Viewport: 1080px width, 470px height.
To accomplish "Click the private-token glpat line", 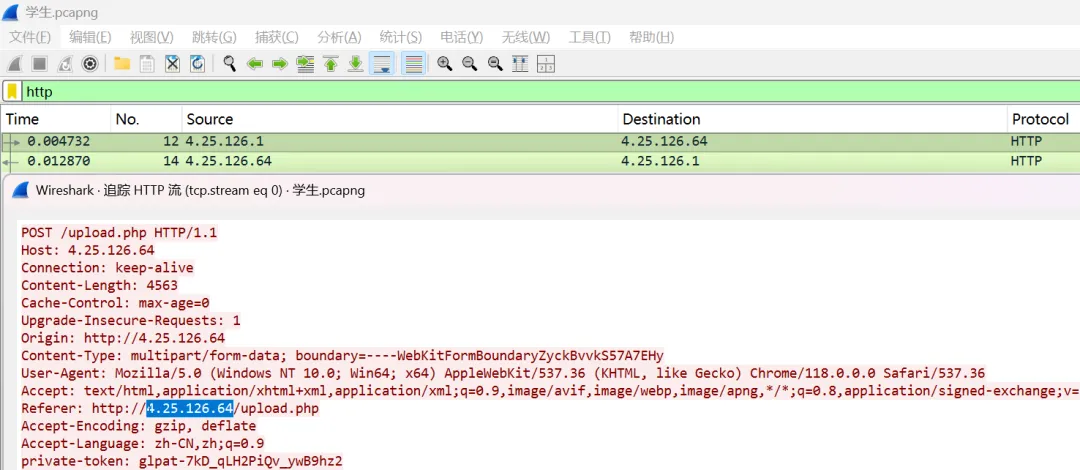I will pos(182,460).
